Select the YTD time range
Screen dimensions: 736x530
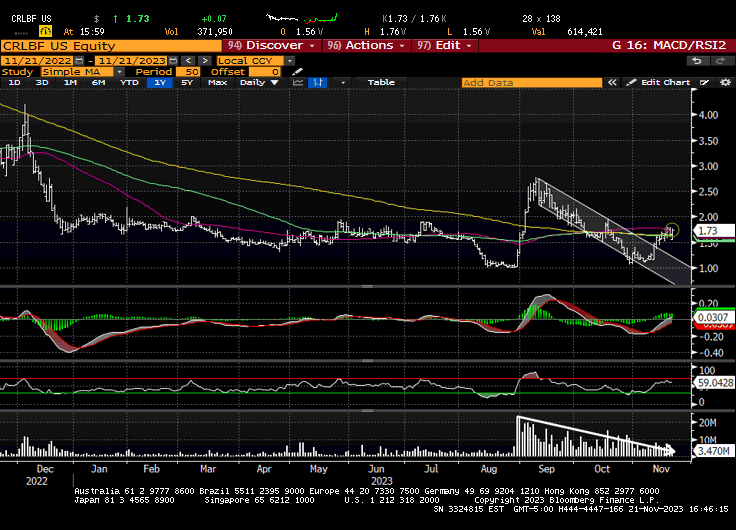tap(129, 83)
